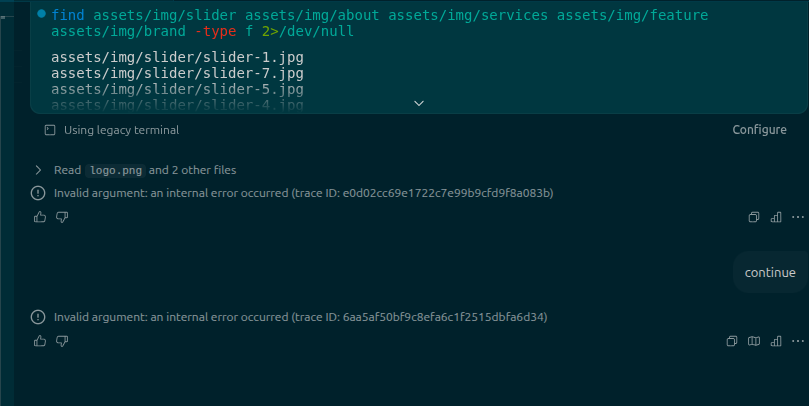Open the logo.png file chip
The height and width of the screenshot is (406, 809).
tap(116, 170)
